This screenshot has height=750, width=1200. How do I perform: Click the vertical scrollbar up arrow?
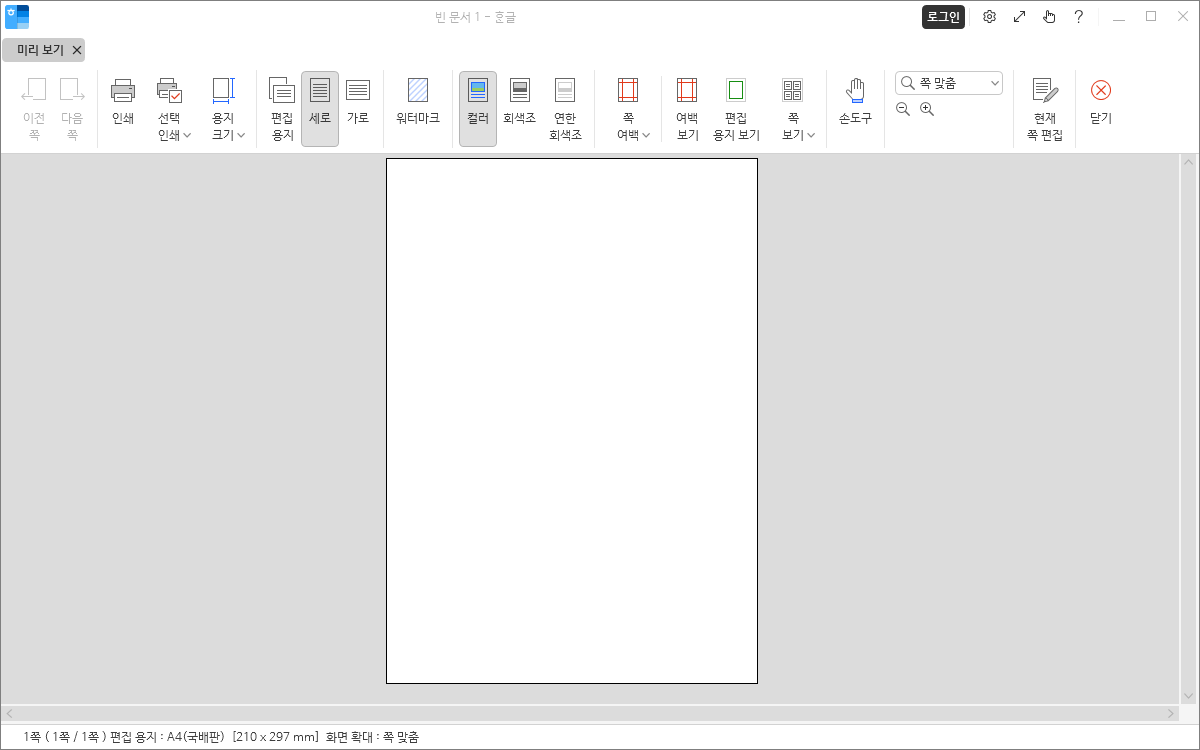click(x=1188, y=162)
